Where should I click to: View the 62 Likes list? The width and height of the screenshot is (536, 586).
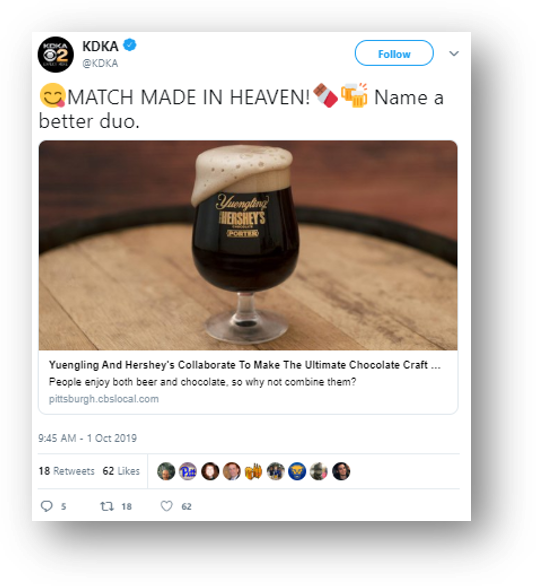click(x=121, y=471)
